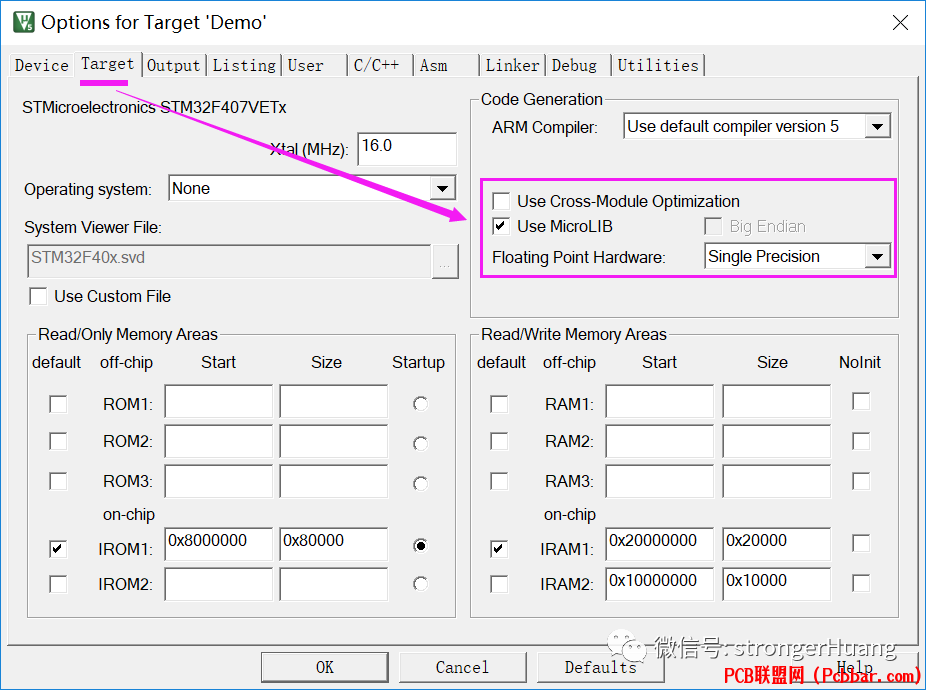Click the RAM1 Start address field

660,401
